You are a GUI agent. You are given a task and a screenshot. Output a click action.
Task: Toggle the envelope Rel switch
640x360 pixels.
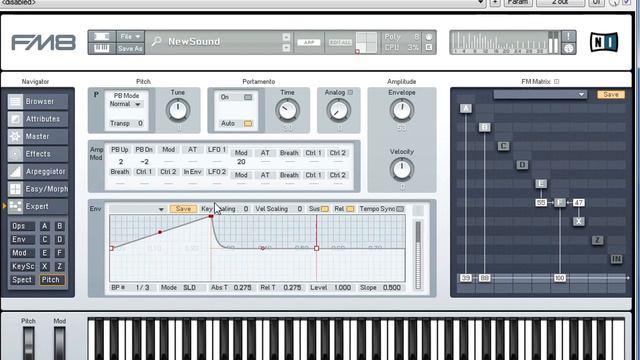click(350, 209)
